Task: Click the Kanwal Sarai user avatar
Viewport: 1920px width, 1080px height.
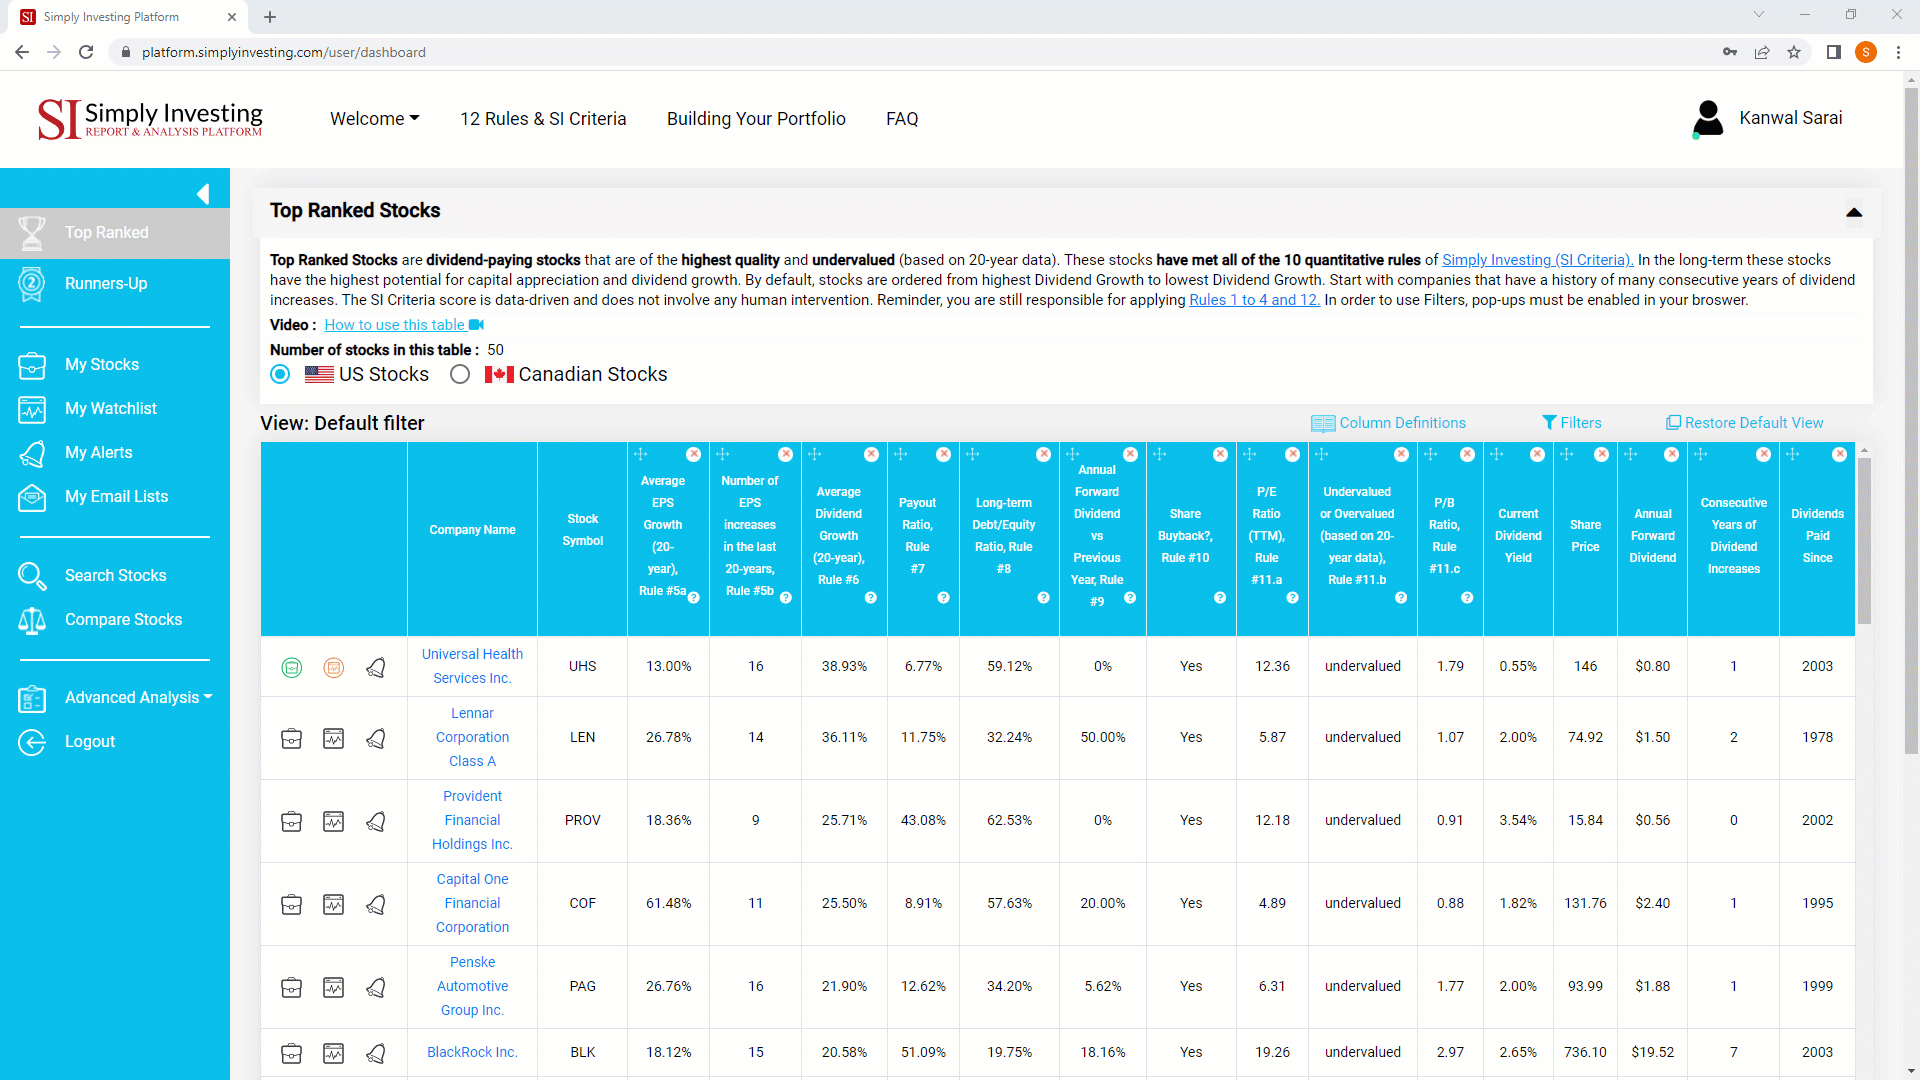Action: (1709, 118)
